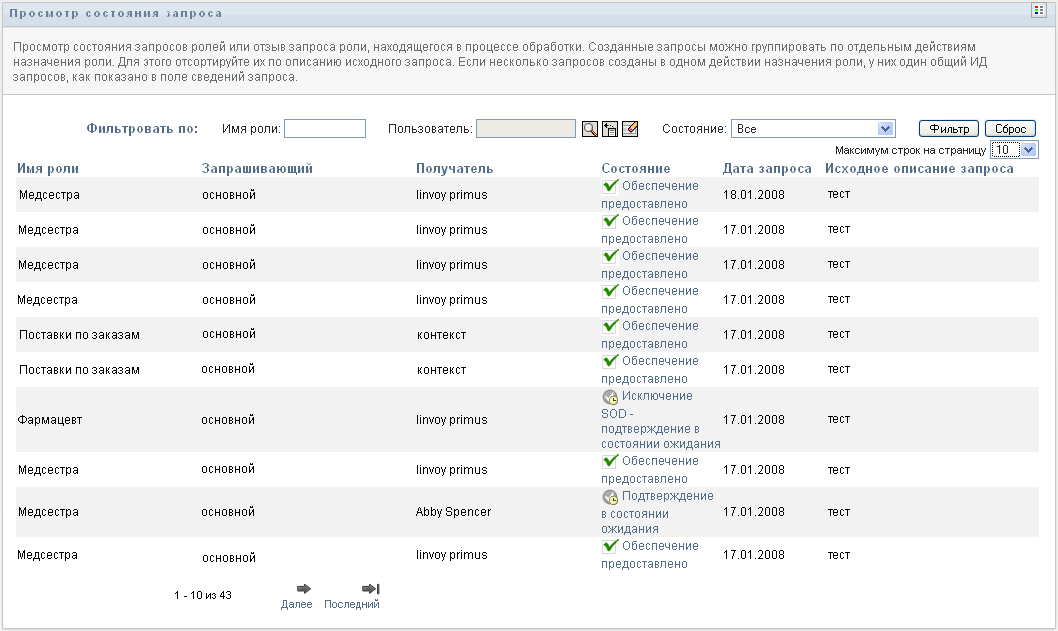The height and width of the screenshot is (631, 1058).
Task: Click the clear user field icon
Action: pos(630,129)
